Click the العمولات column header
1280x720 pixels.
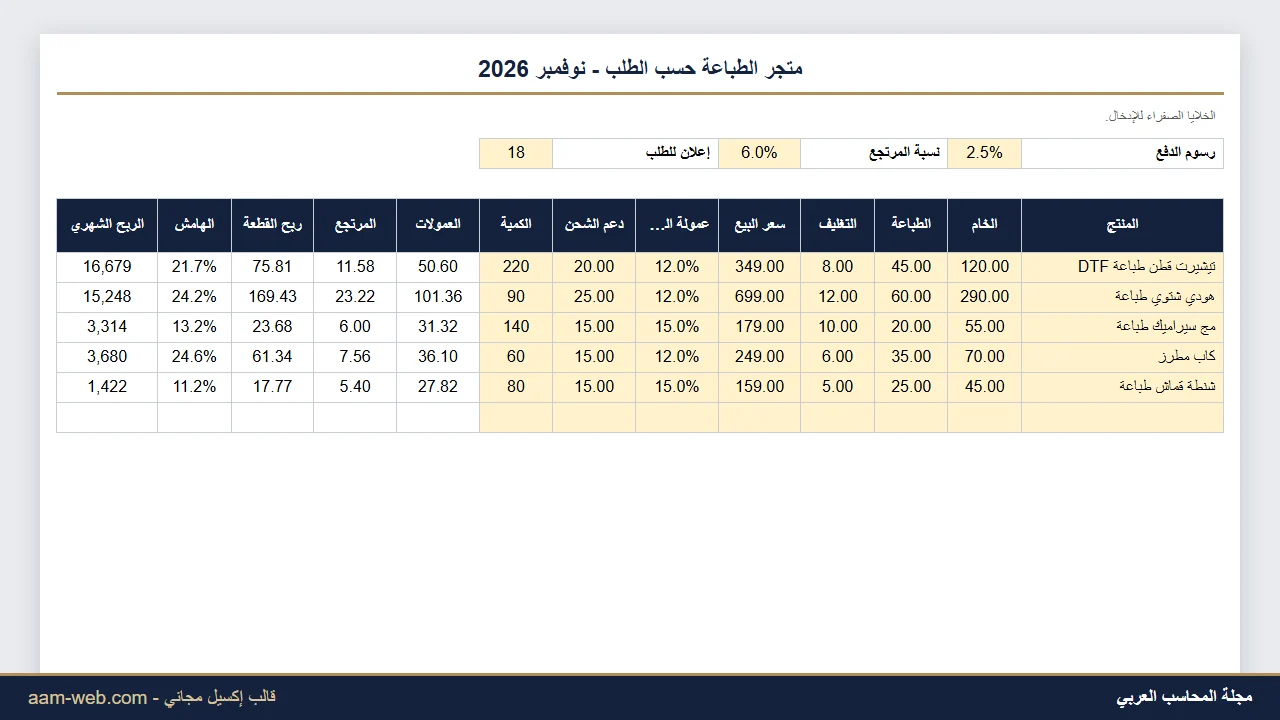[x=438, y=225]
